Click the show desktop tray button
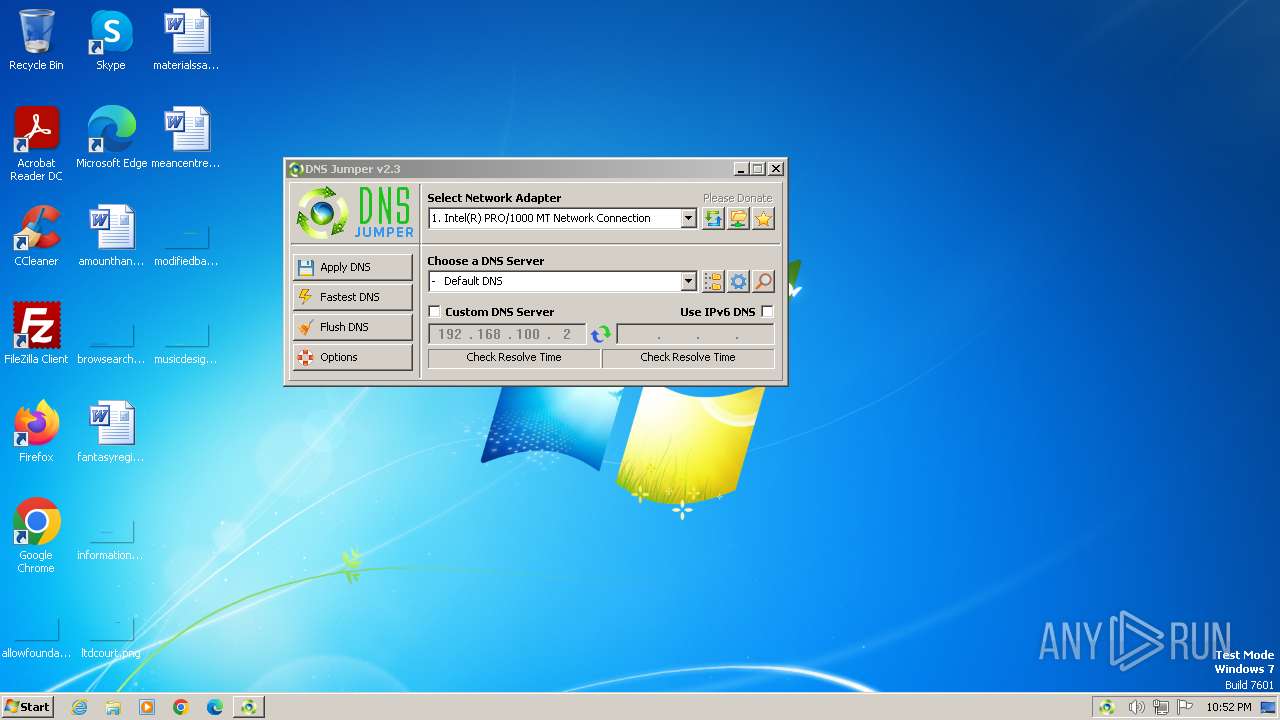This screenshot has width=1280, height=720. point(1269,707)
